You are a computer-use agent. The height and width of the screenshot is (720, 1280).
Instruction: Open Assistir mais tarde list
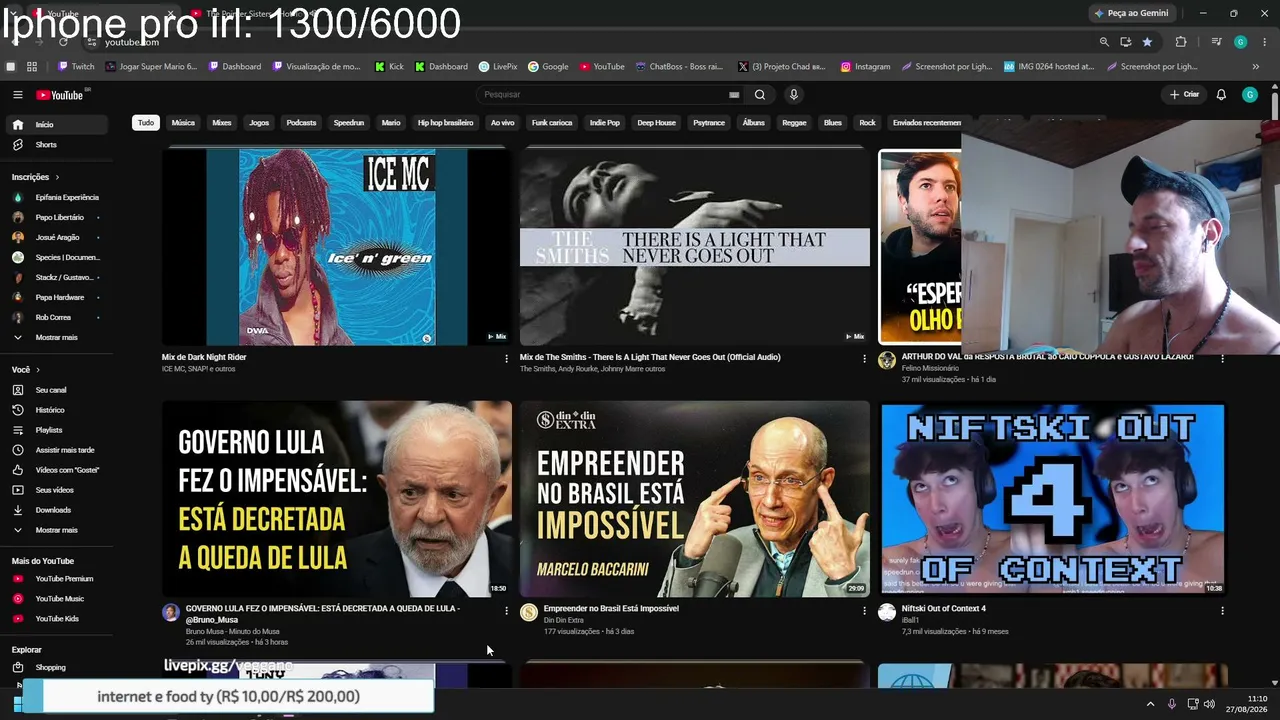[56, 450]
